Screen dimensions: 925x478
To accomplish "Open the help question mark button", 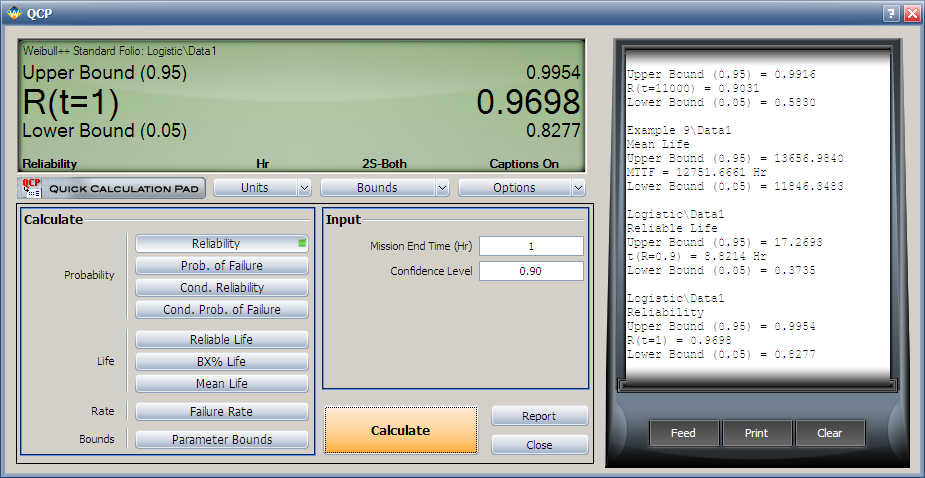I will (x=893, y=14).
